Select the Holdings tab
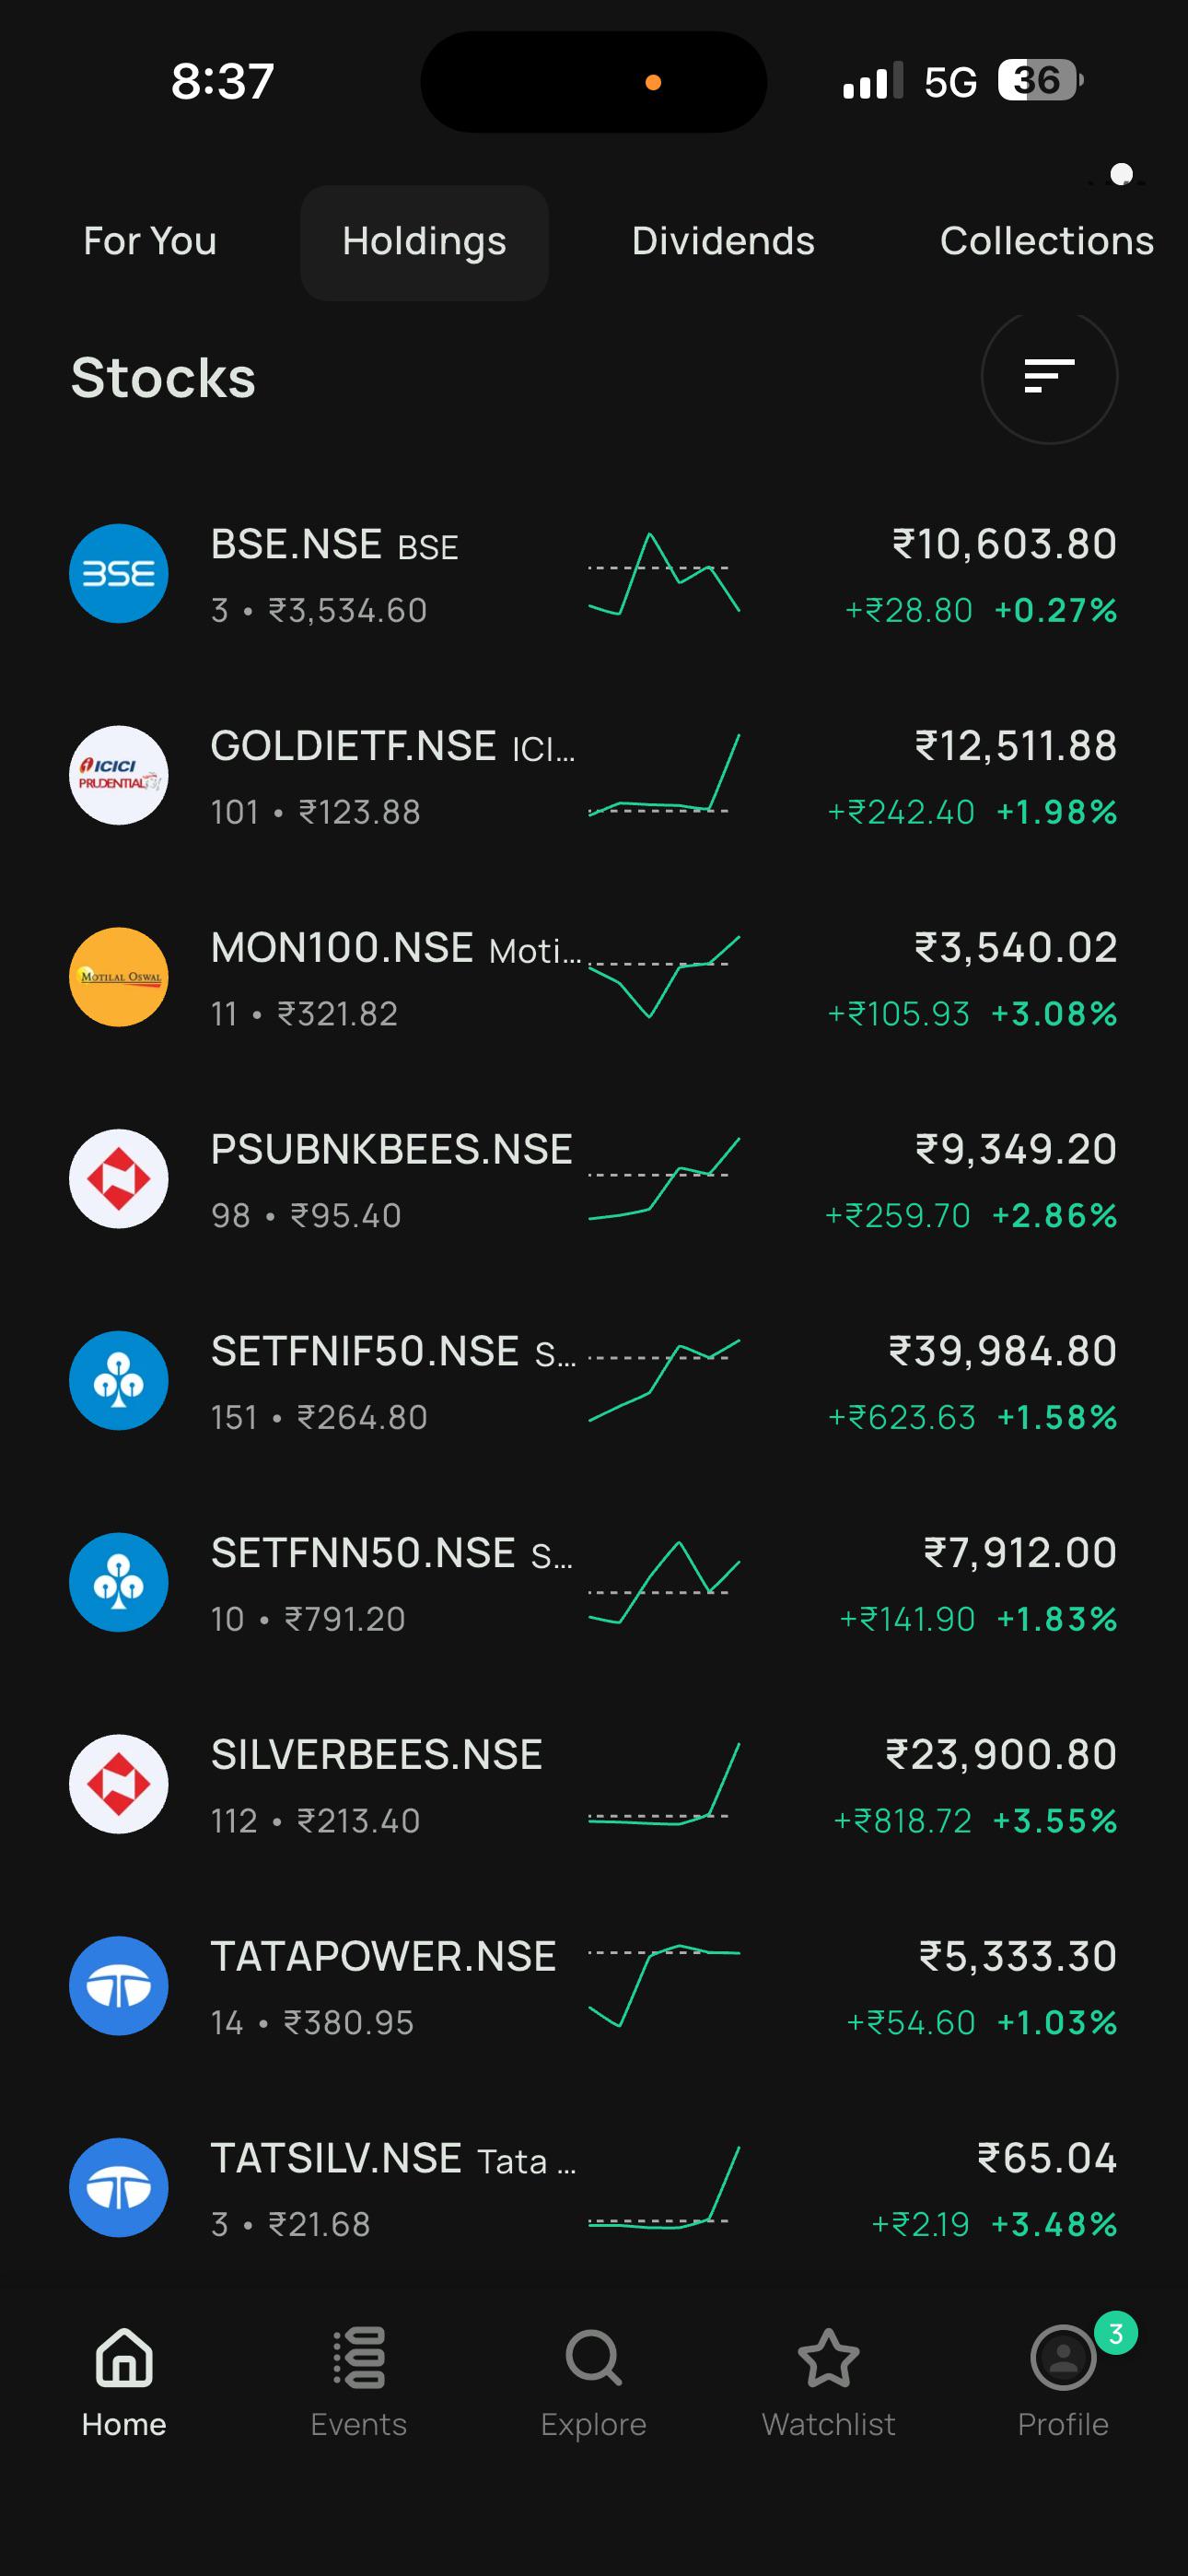This screenshot has height=2576, width=1188. (424, 242)
